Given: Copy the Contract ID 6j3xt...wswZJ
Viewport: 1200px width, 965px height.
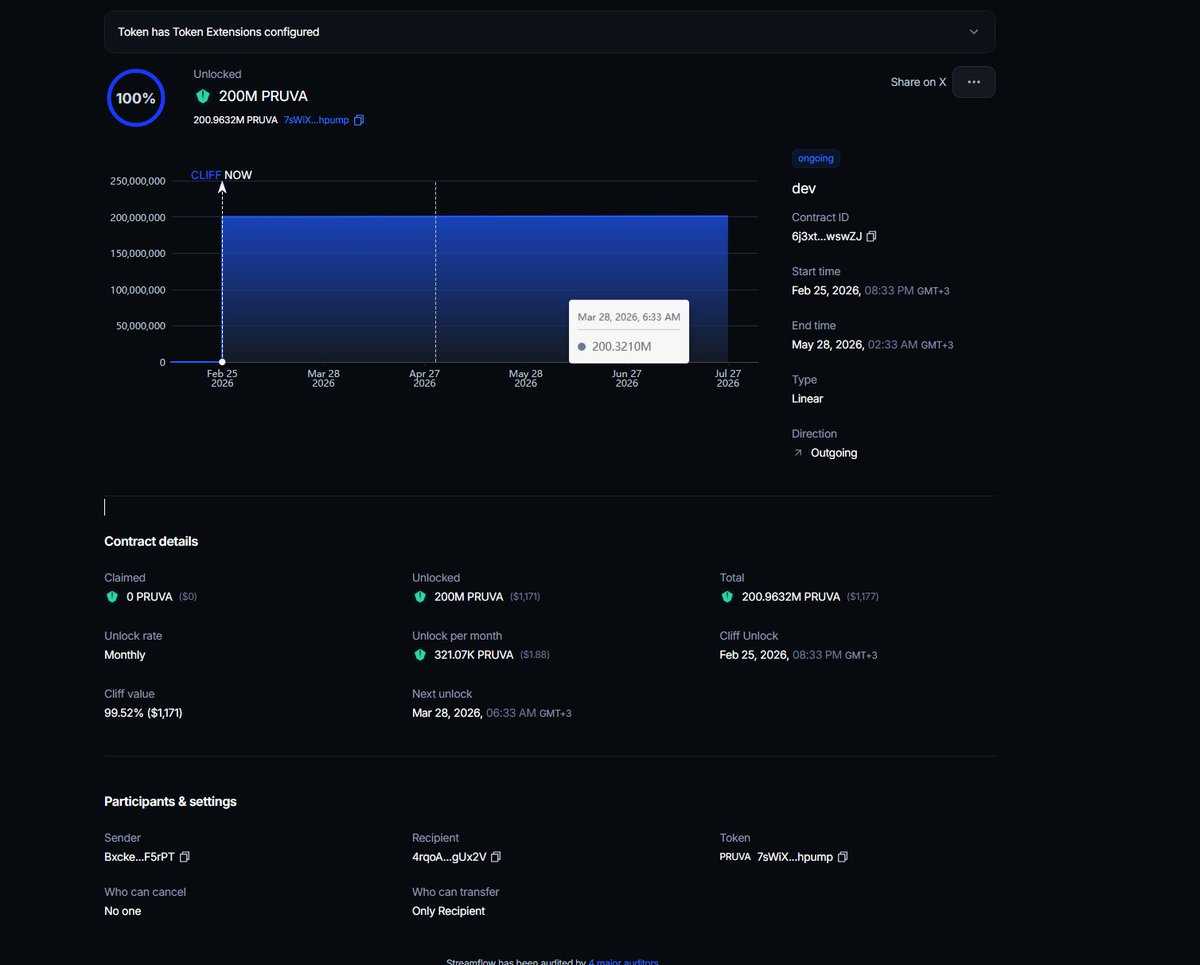Looking at the screenshot, I should 871,236.
